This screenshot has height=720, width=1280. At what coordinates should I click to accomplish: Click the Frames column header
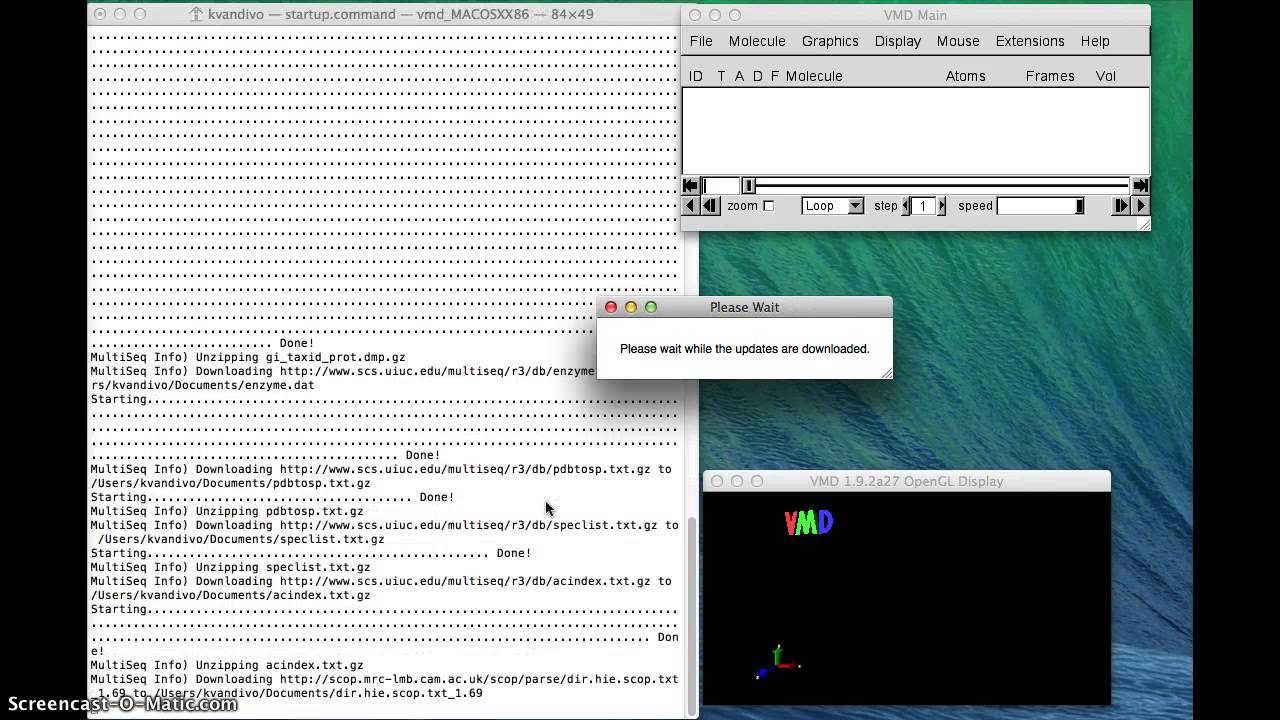1050,76
